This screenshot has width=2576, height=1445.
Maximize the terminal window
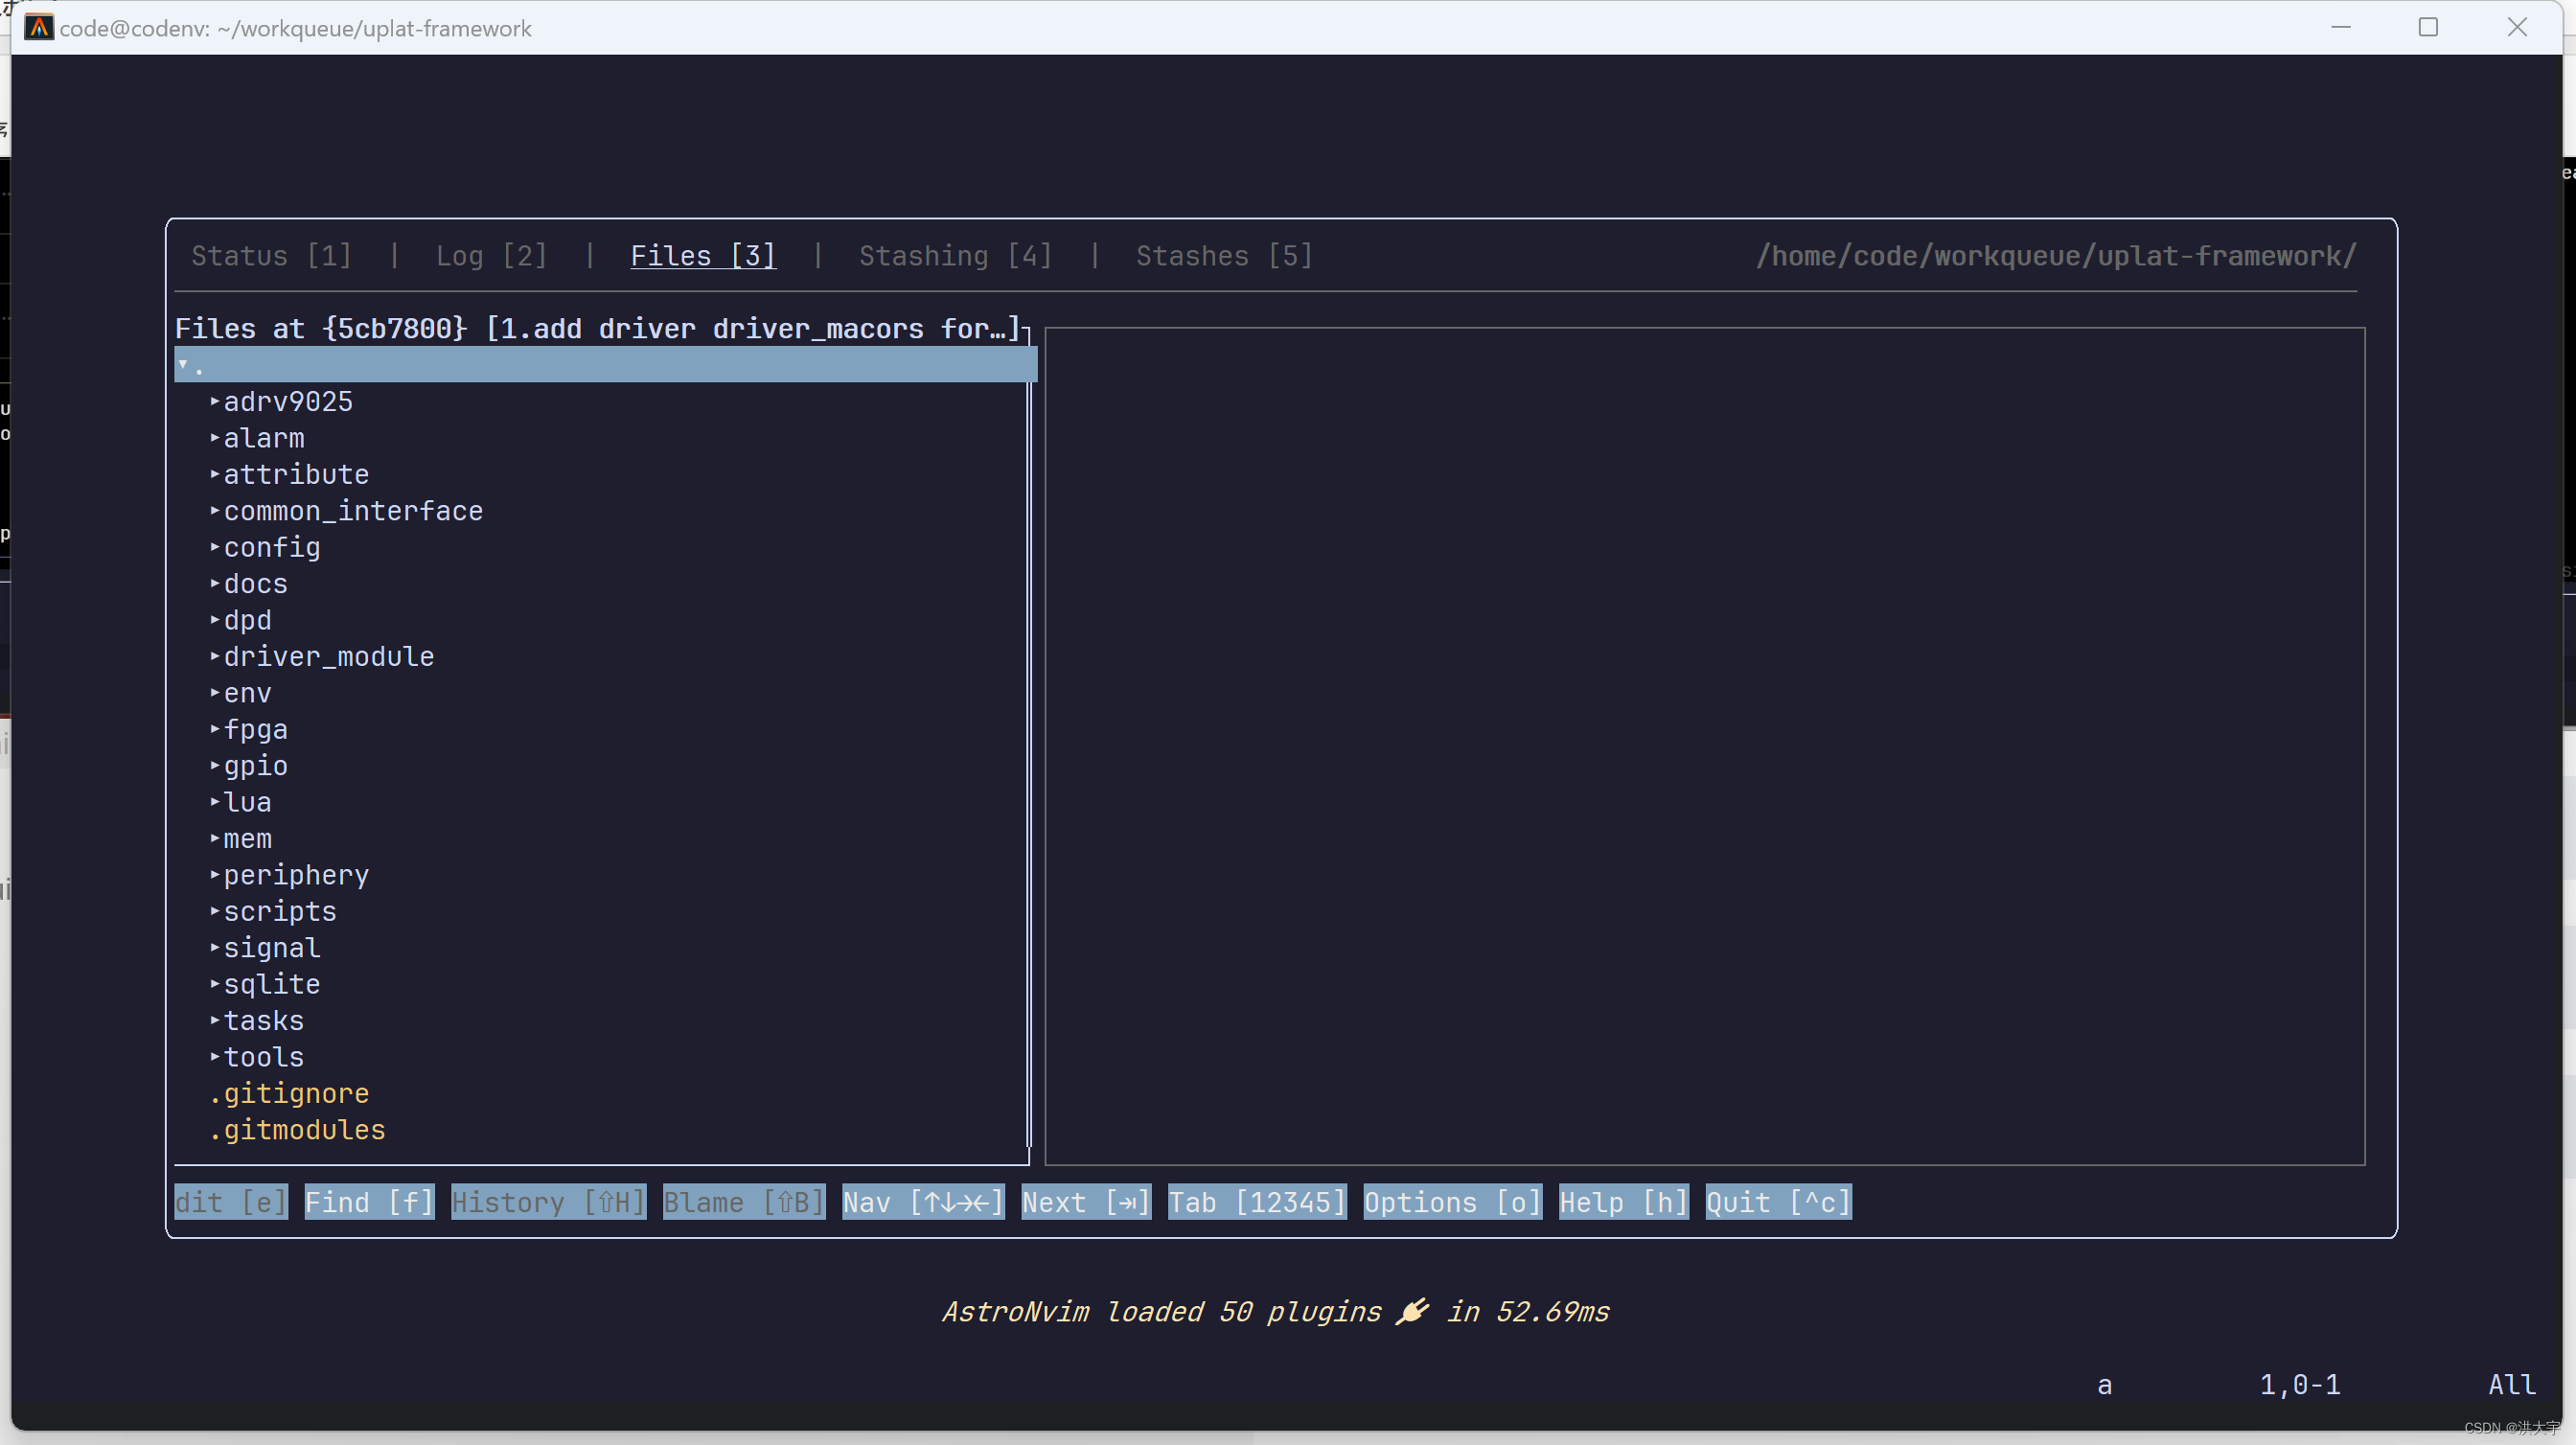click(2427, 27)
